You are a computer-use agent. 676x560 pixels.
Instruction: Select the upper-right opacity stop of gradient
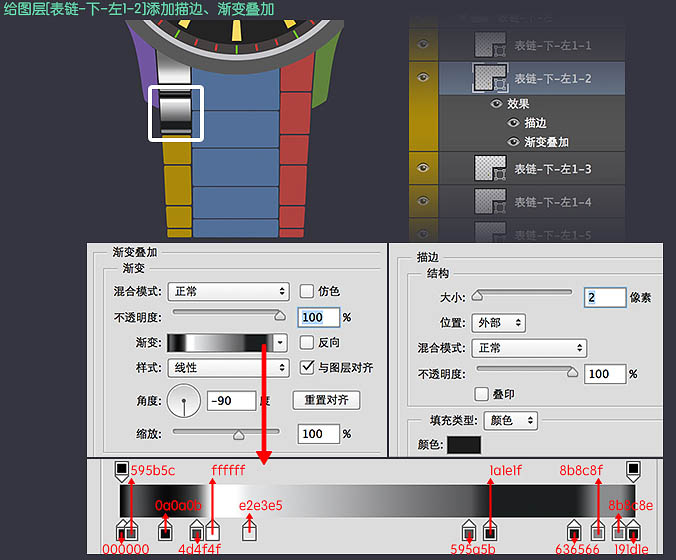(633, 471)
